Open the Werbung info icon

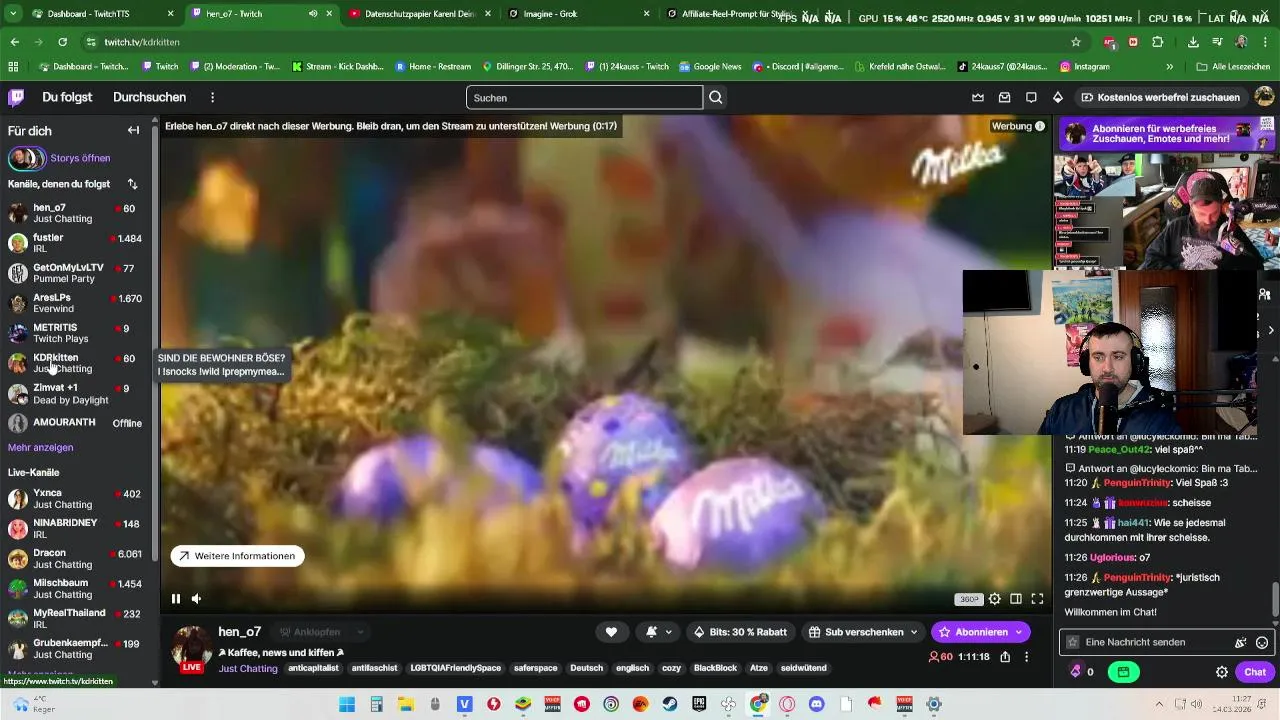(x=1040, y=126)
